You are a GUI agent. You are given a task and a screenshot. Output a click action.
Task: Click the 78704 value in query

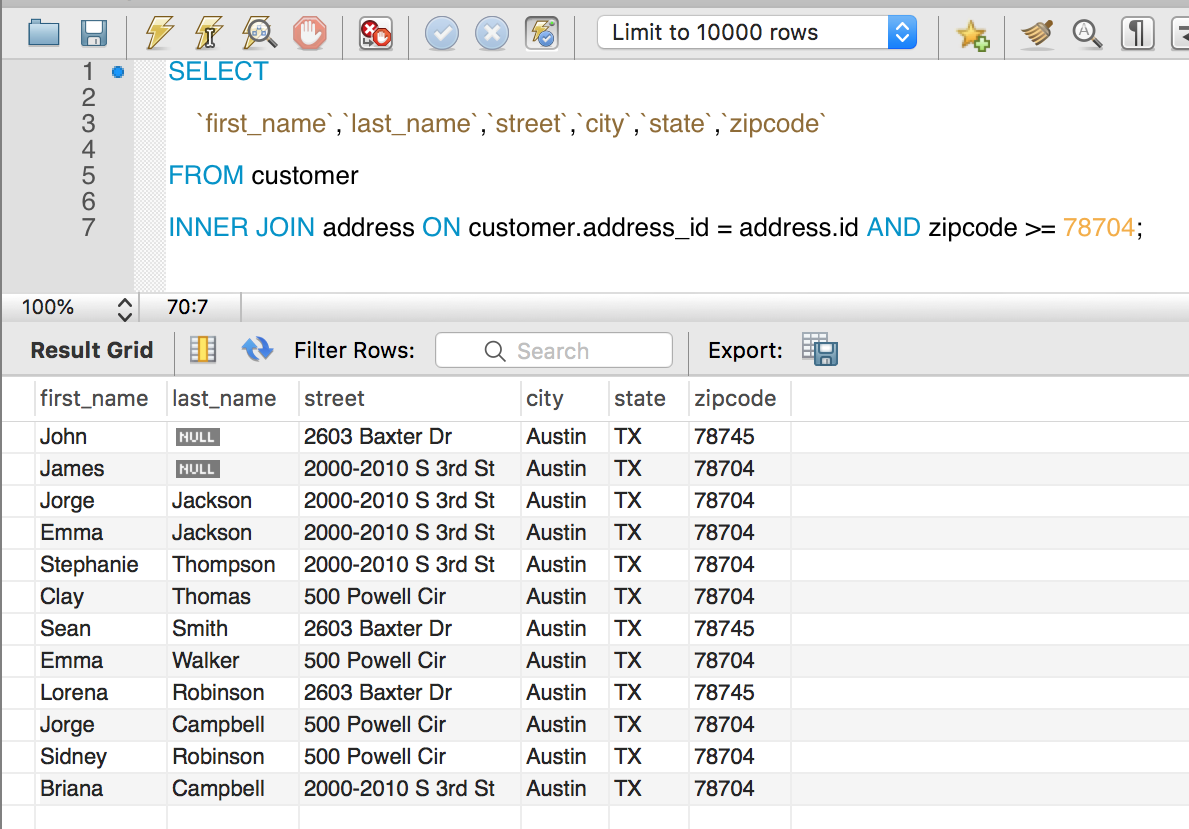(1098, 228)
